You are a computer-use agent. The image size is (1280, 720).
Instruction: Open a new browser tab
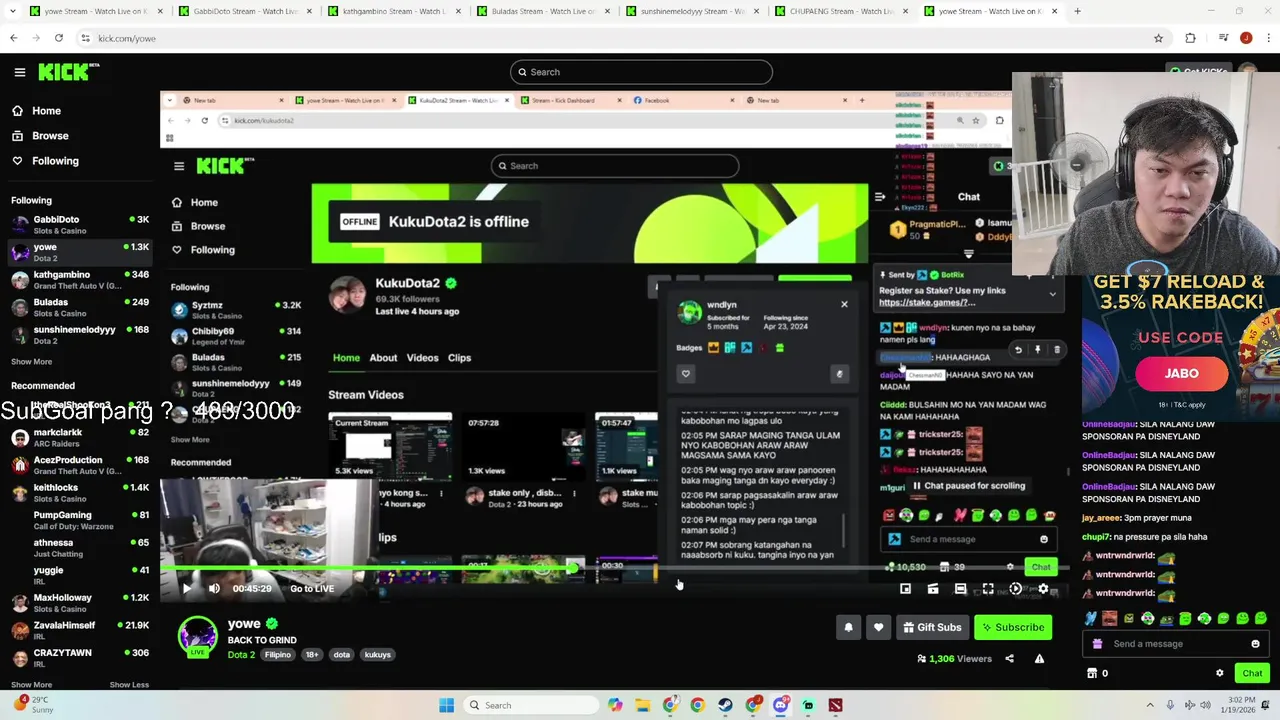[1077, 11]
